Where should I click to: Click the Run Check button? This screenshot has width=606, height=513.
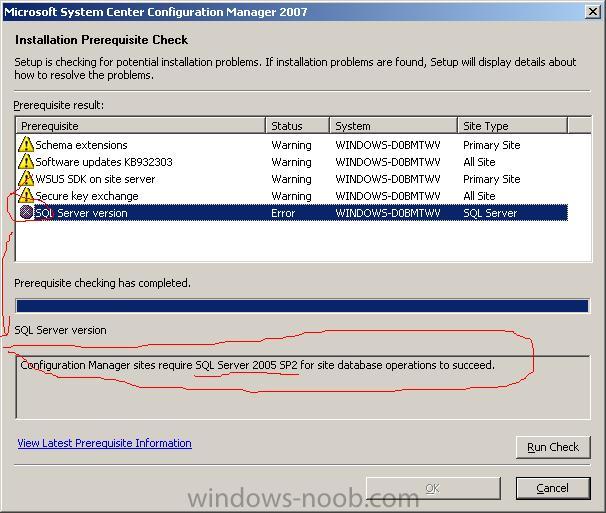click(553, 447)
